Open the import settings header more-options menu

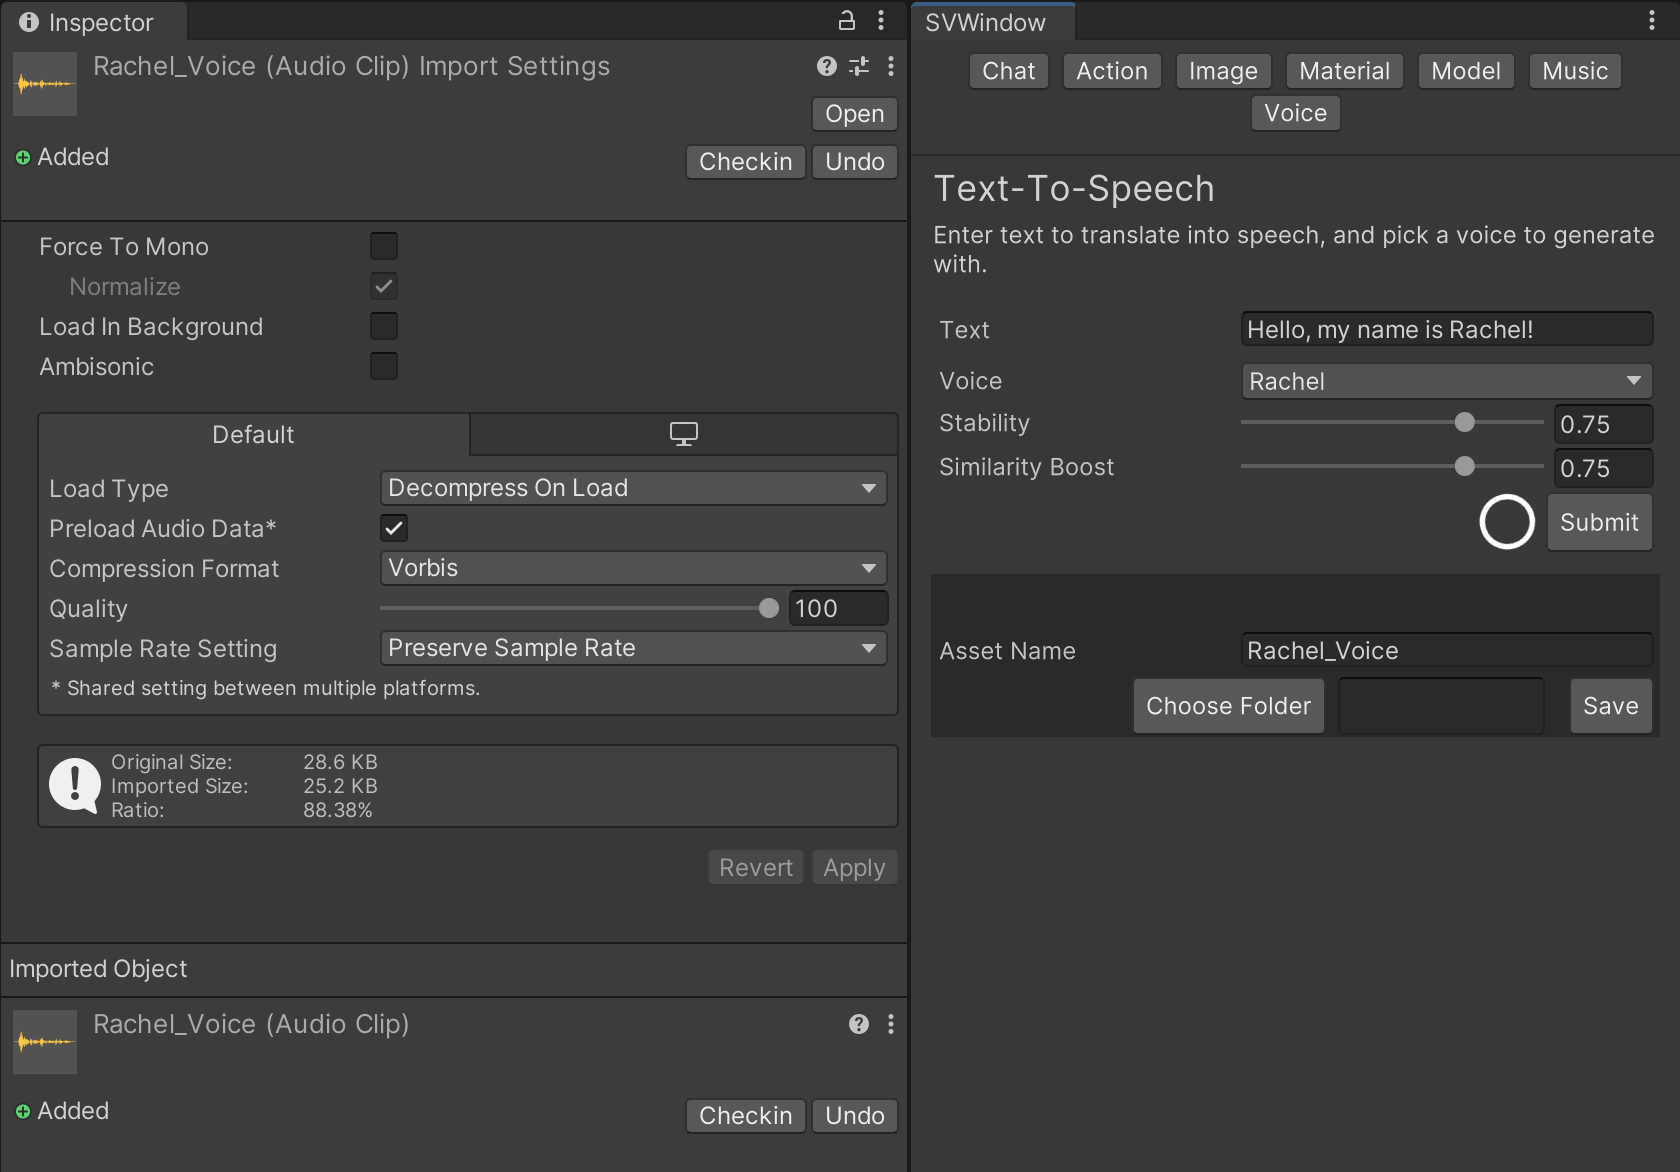pyautogui.click(x=891, y=66)
